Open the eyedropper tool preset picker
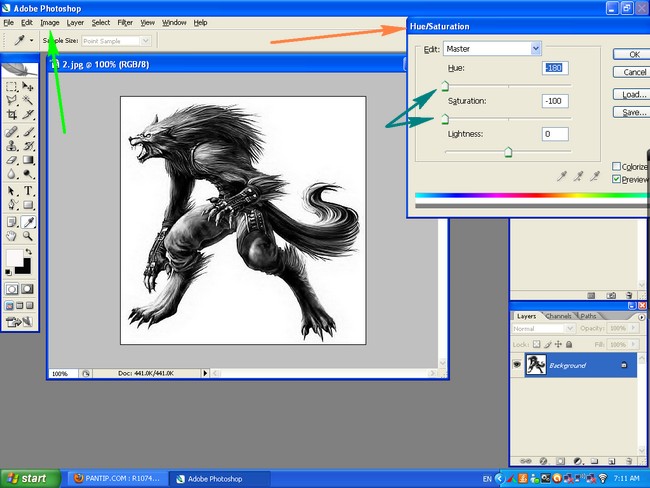 point(32,41)
